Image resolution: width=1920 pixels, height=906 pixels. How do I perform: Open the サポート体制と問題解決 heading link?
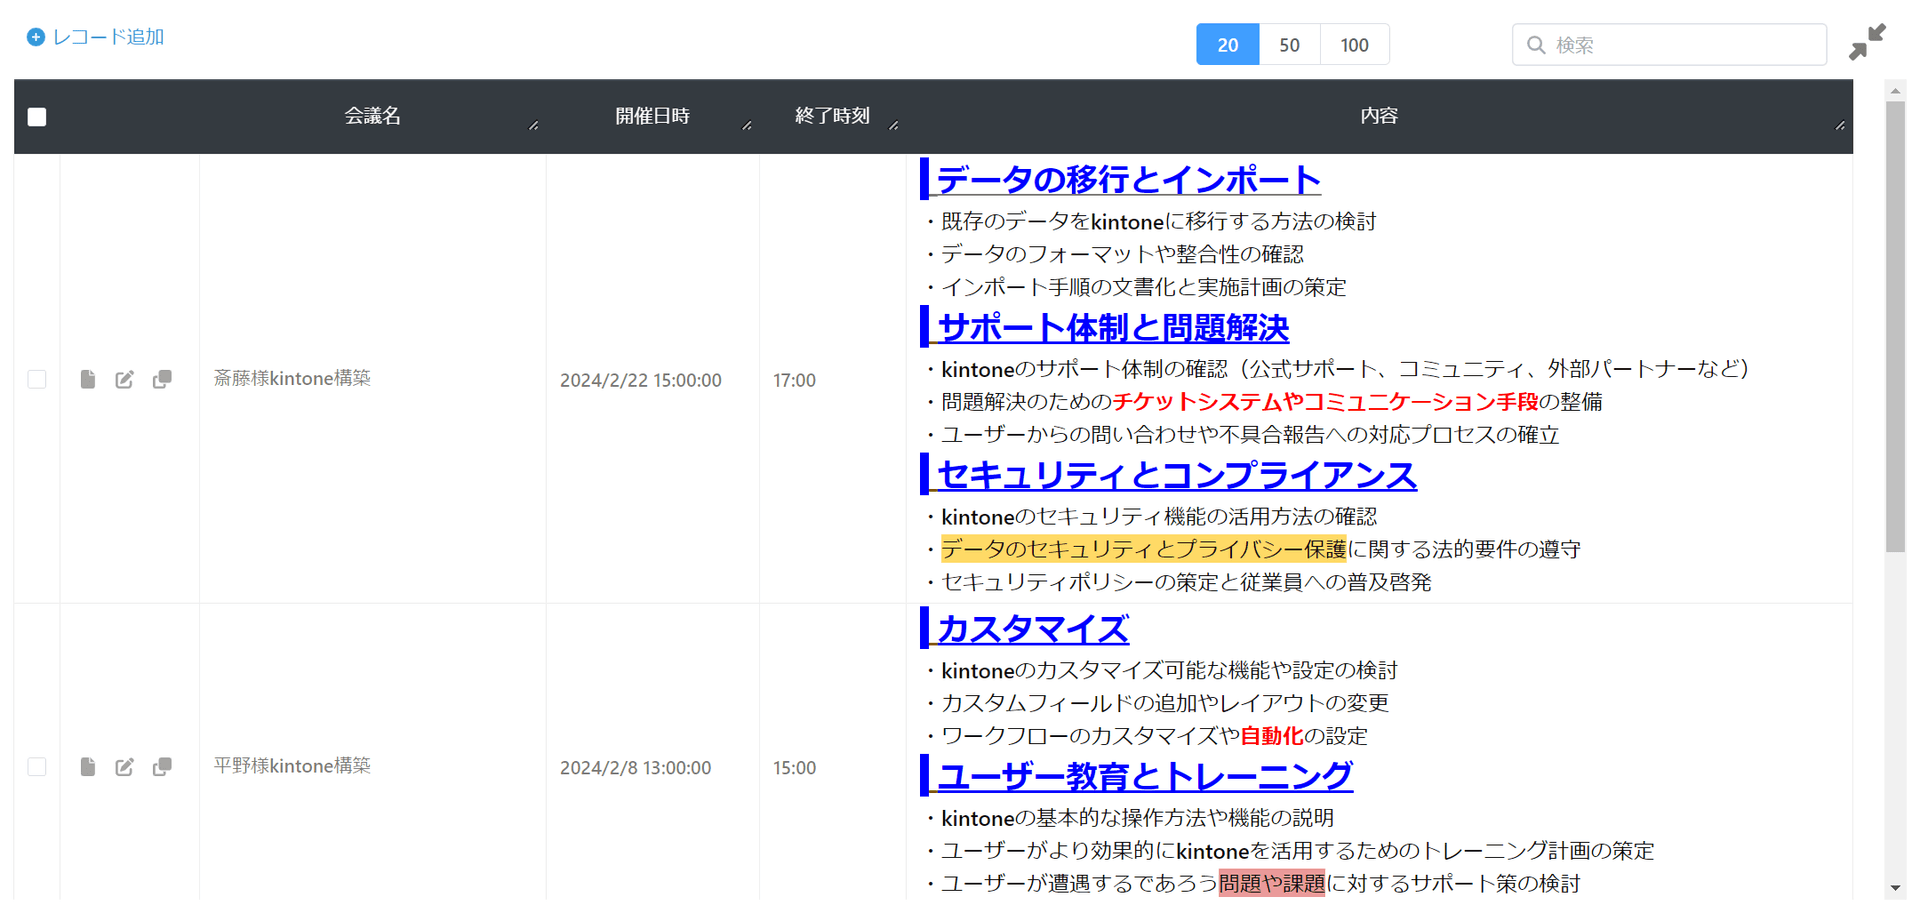point(1113,327)
